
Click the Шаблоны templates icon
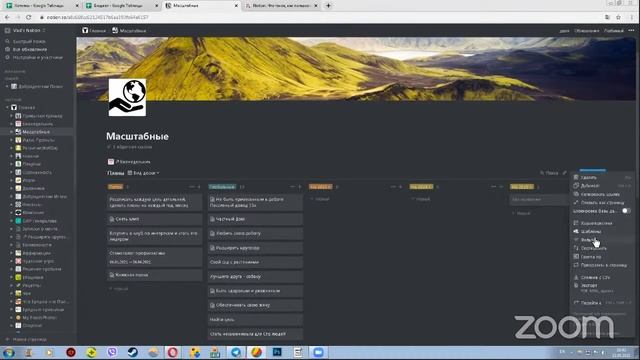576,231
